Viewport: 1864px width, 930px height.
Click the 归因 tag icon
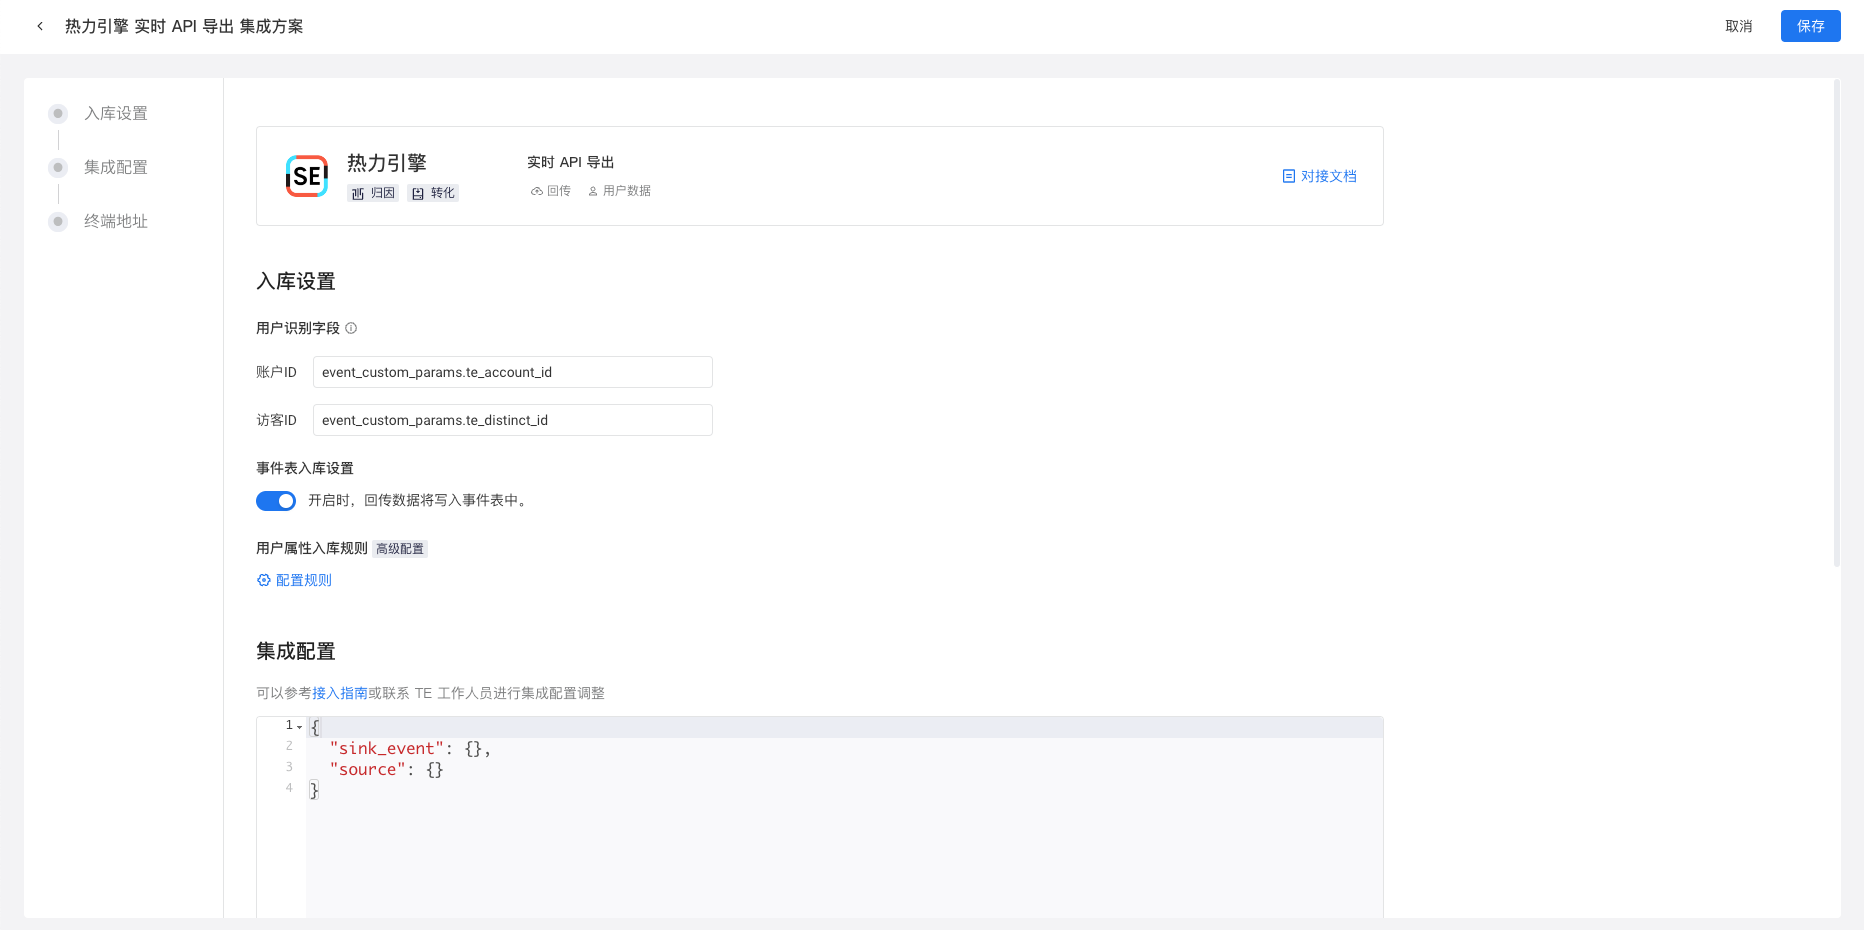(x=358, y=194)
